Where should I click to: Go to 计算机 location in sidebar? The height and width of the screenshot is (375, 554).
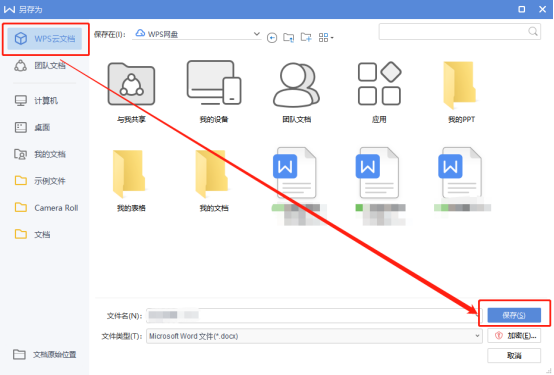tap(36, 101)
